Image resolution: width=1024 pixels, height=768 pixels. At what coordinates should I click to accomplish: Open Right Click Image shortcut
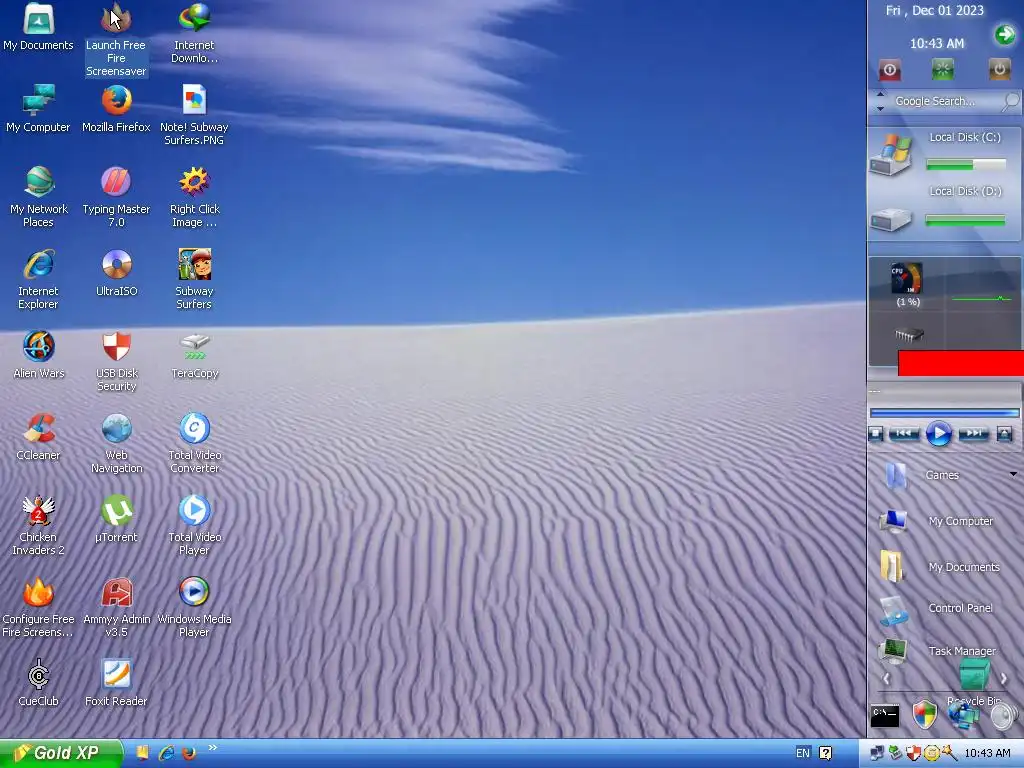(x=194, y=197)
